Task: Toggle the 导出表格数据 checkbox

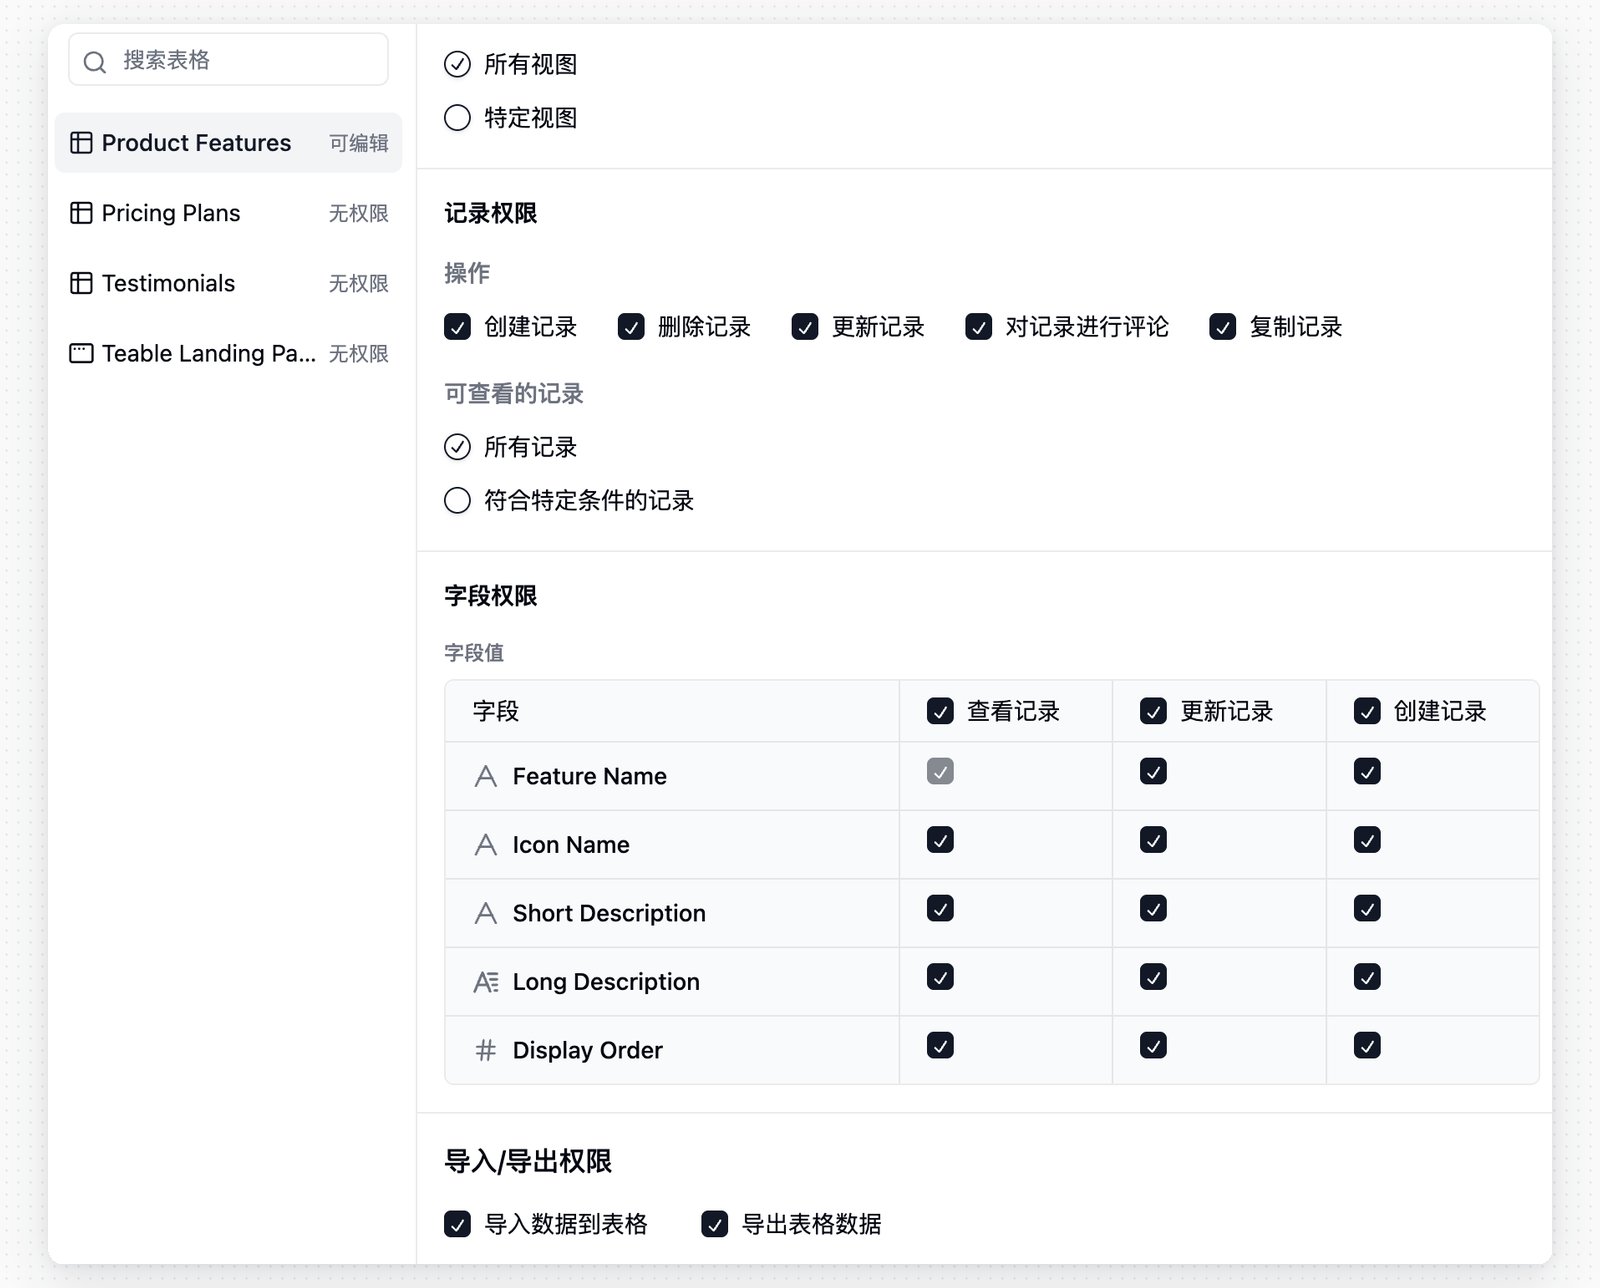Action: point(715,1224)
